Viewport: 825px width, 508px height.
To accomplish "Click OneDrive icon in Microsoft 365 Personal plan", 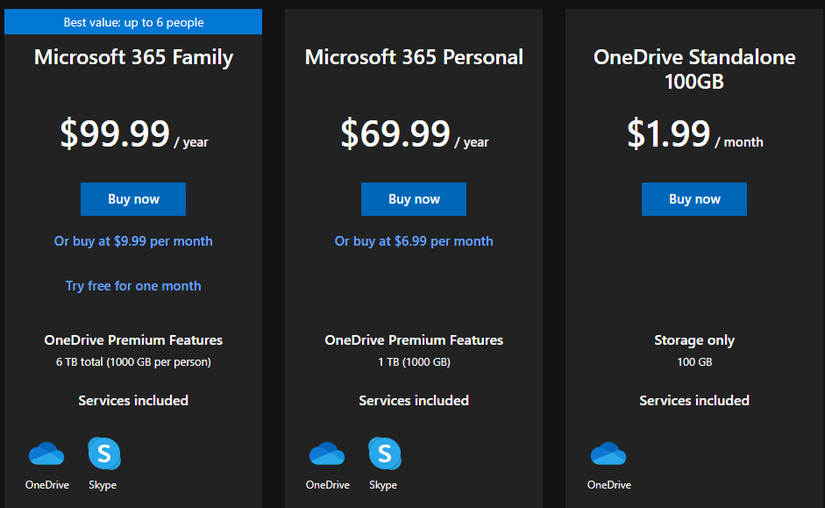I will (327, 454).
